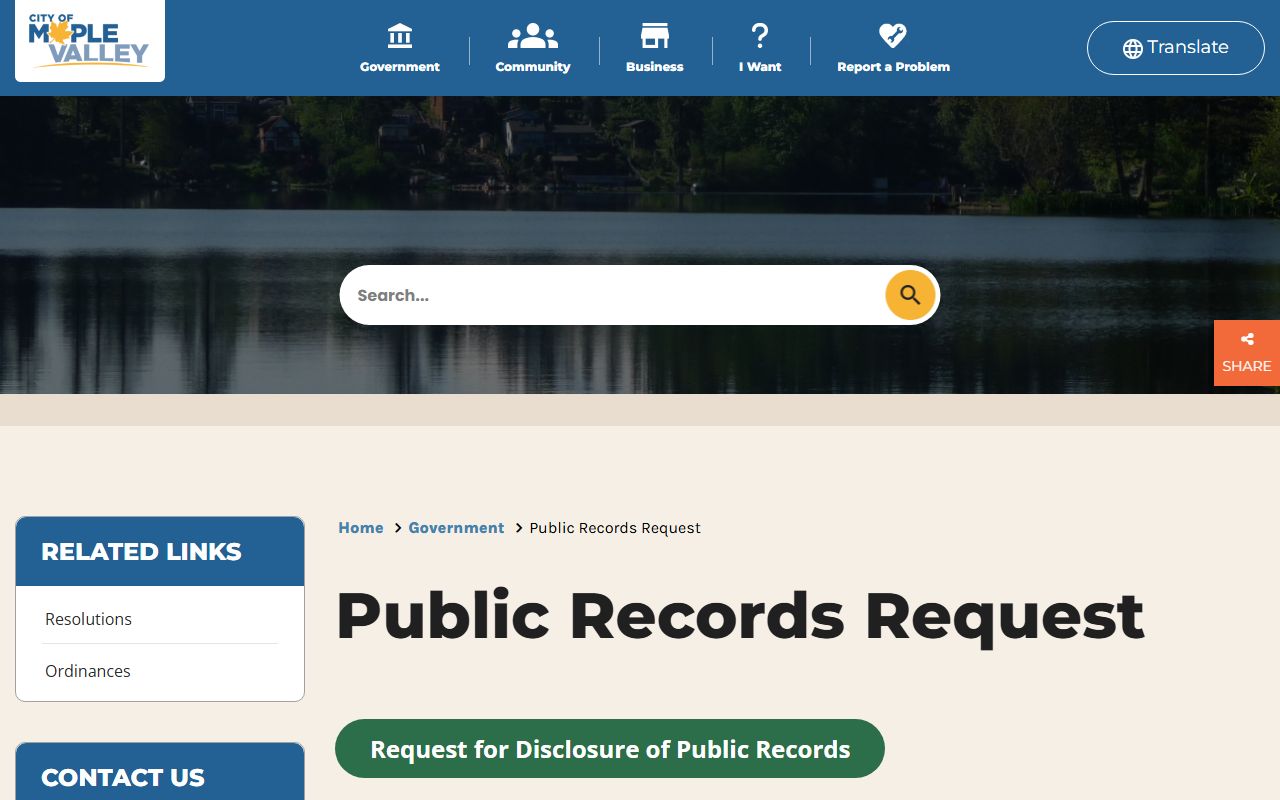The width and height of the screenshot is (1280, 800).
Task: Click the CONTACT US panel header
Action: pos(160,771)
